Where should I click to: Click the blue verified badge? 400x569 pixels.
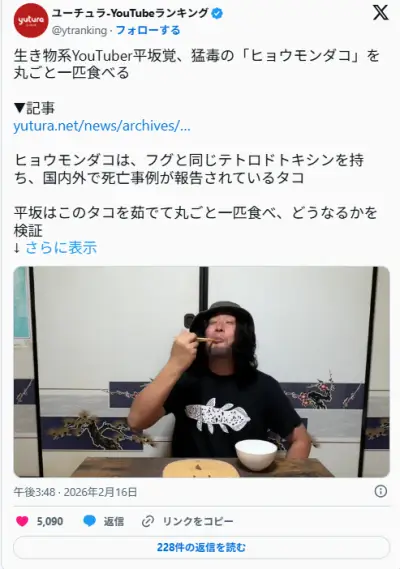click(x=217, y=14)
